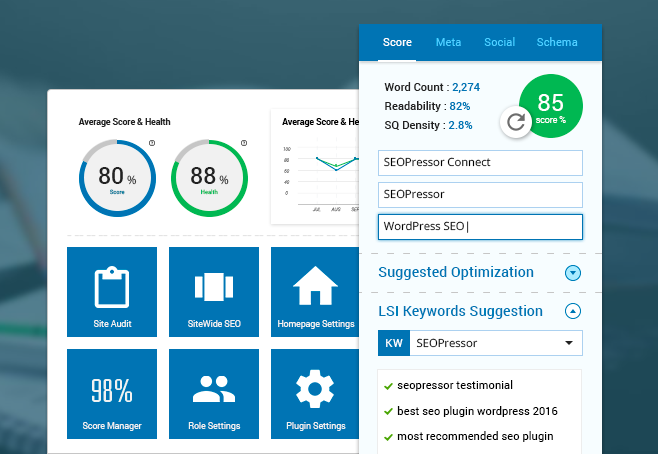Open the Plugin Settings gear tile
This screenshot has height=454, width=658.
pos(315,394)
